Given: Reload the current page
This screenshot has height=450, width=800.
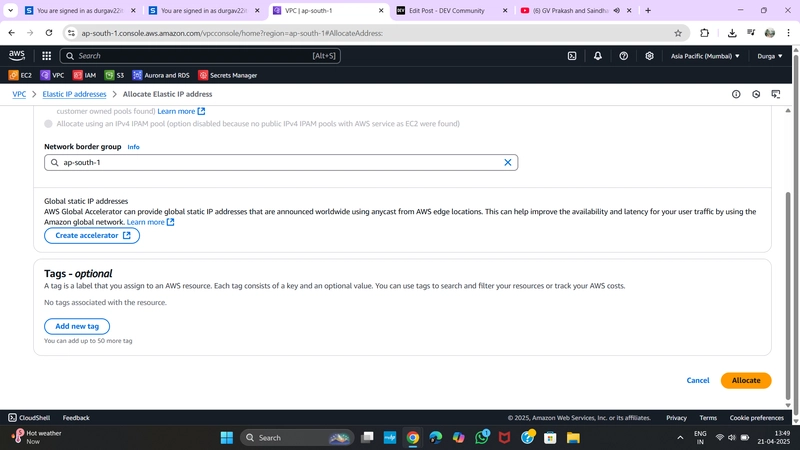Looking at the screenshot, I should click(x=49, y=33).
